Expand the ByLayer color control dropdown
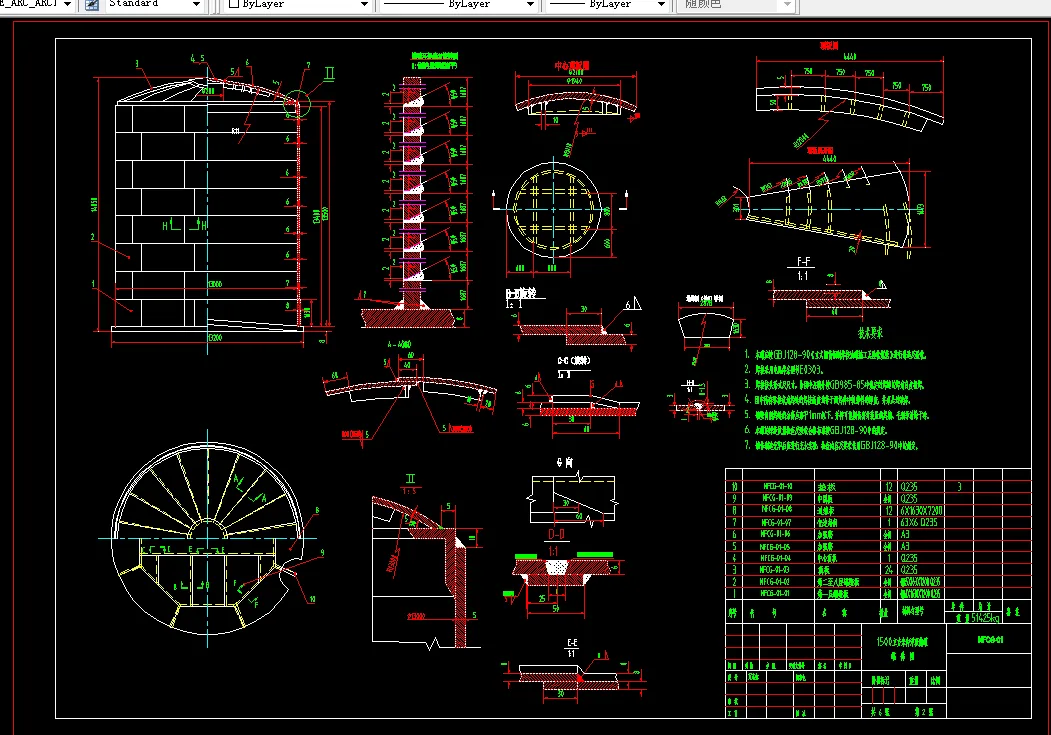This screenshot has width=1051, height=735. tap(364, 4)
